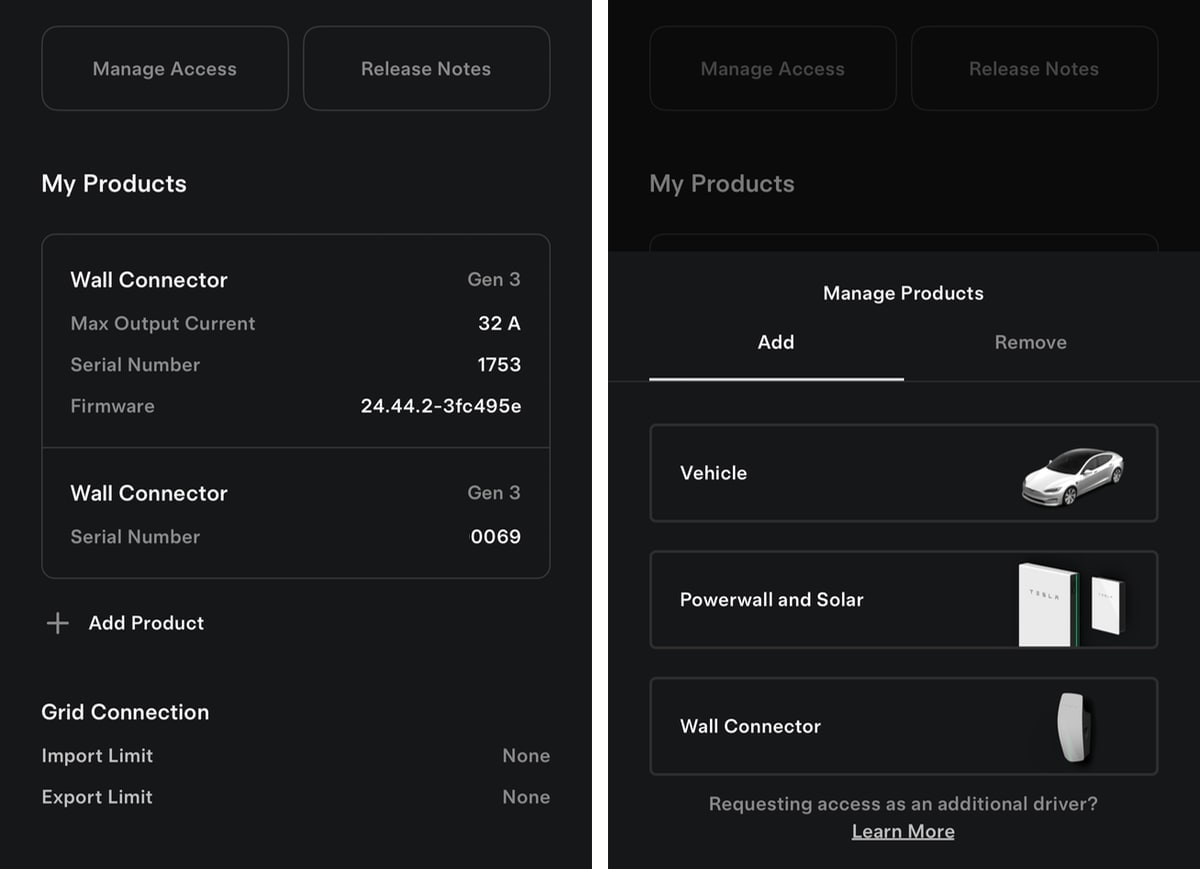Click the Export Limit row label
1200x869 pixels.
point(97,797)
